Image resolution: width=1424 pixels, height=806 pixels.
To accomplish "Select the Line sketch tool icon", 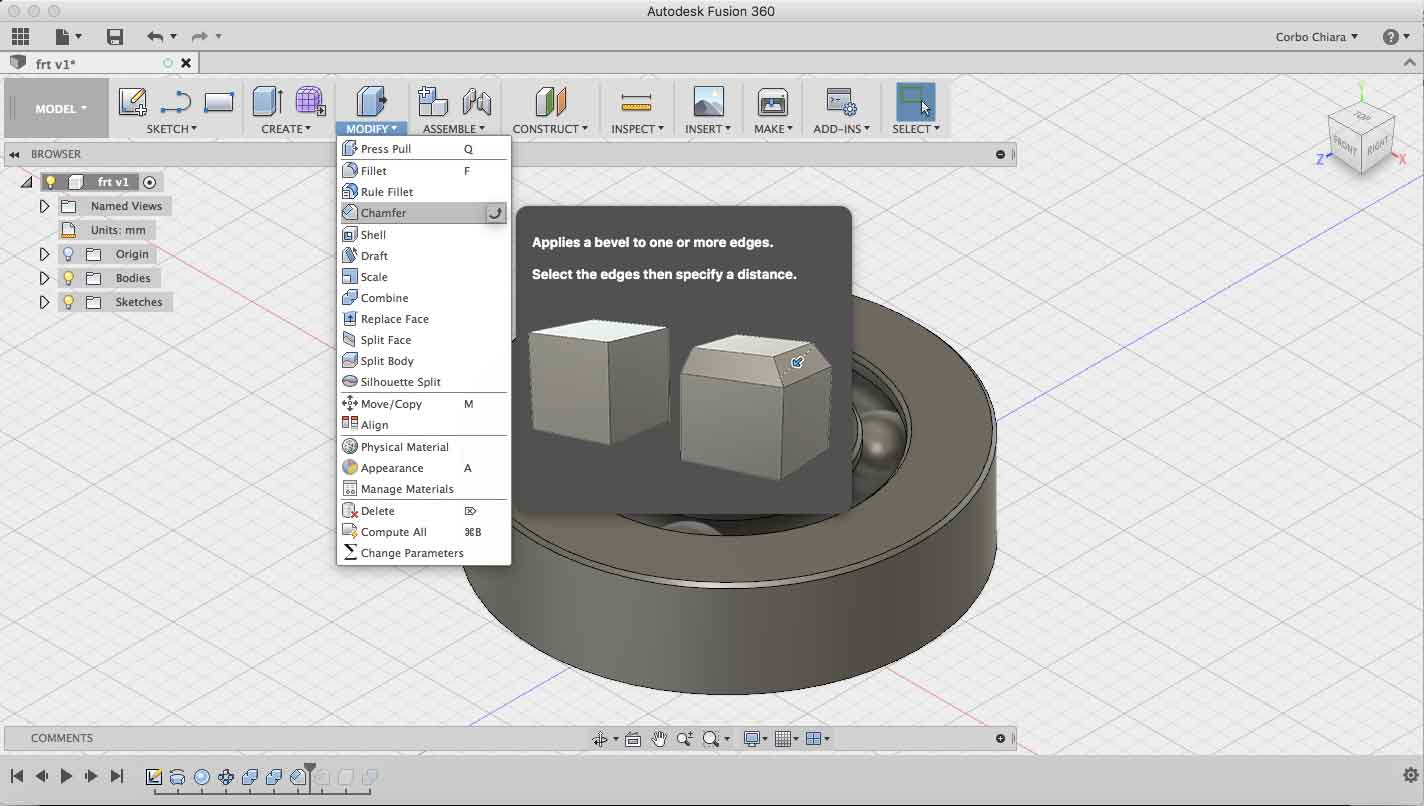I will [x=176, y=101].
